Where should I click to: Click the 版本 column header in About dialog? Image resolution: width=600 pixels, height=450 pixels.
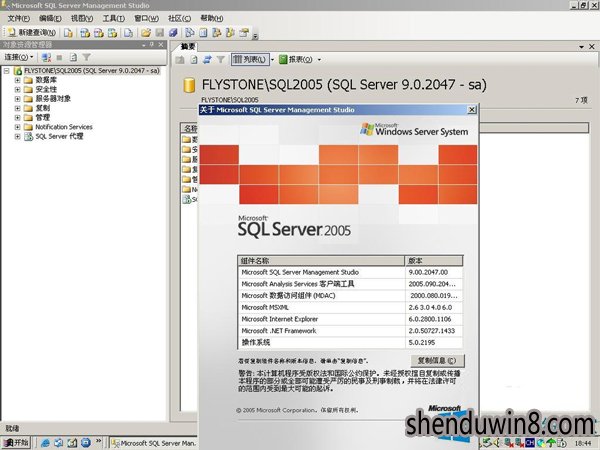[434, 261]
